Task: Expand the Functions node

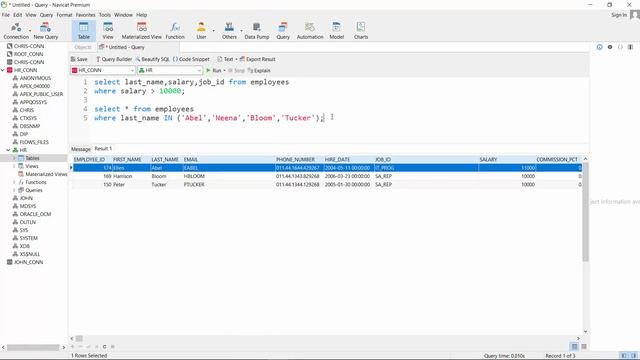Action: pos(14,182)
